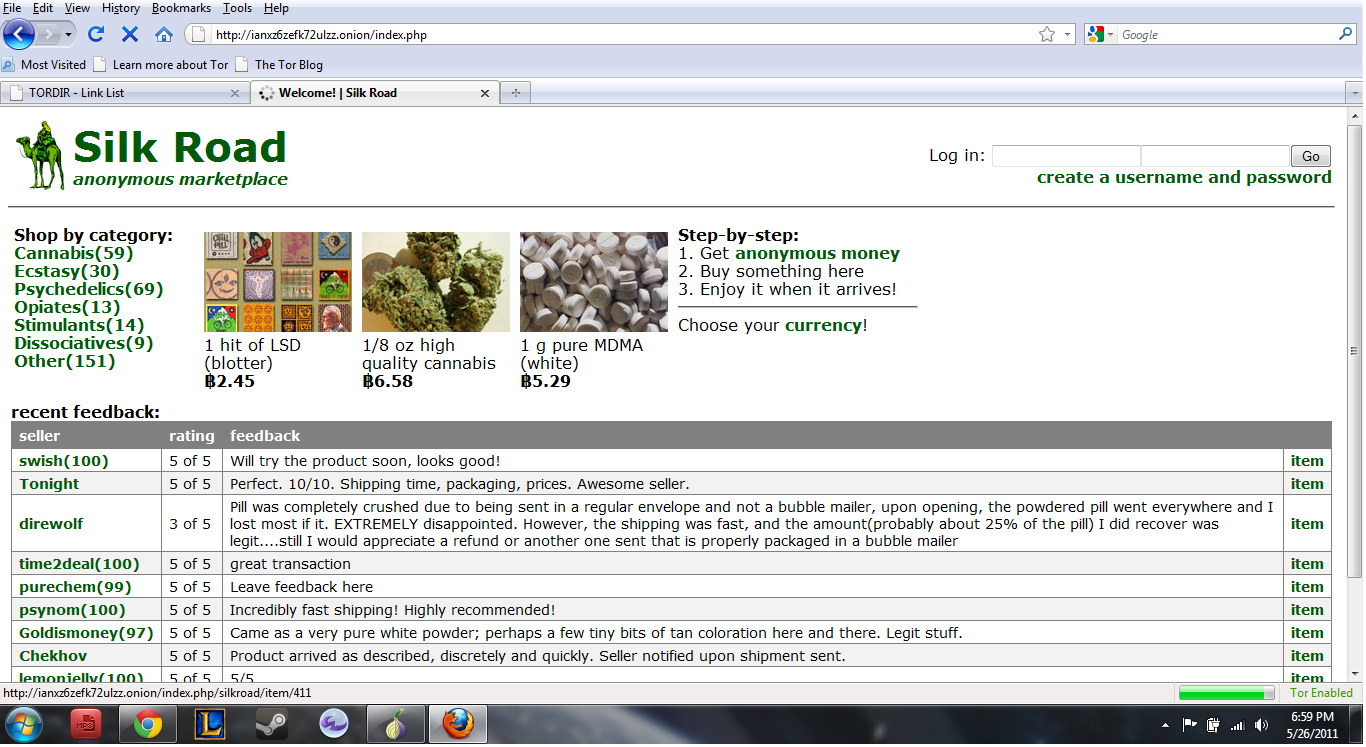1366x747 pixels.
Task: Stop loading with the X button
Action: tap(130, 34)
